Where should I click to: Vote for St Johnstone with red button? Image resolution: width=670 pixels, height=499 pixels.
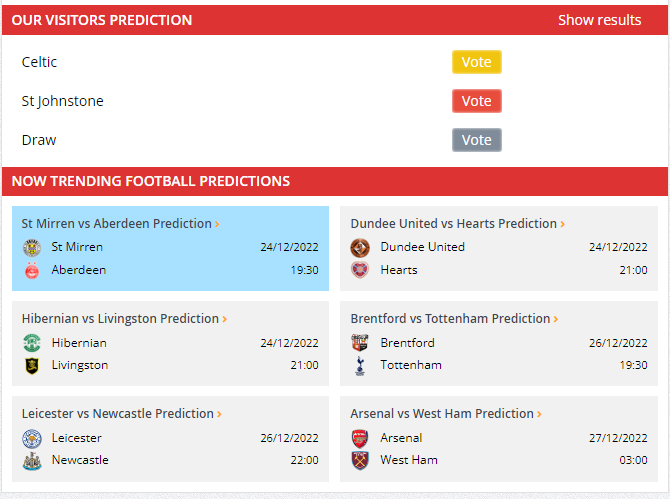(x=476, y=101)
